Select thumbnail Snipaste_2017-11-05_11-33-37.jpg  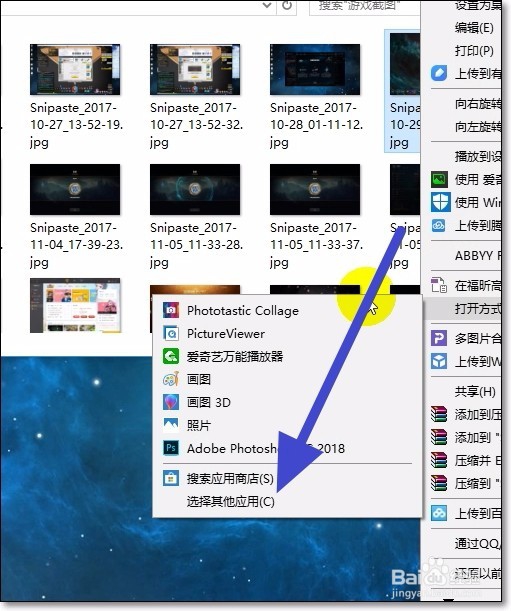(315, 189)
